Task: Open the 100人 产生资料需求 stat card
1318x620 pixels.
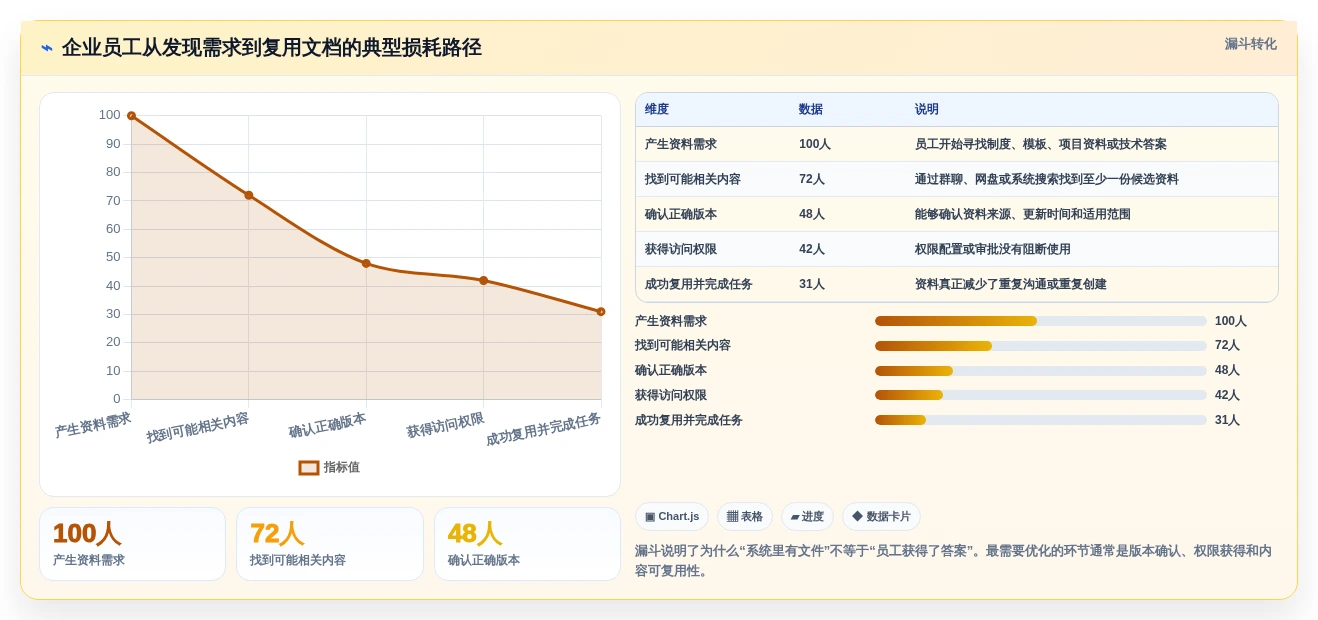Action: pos(132,544)
